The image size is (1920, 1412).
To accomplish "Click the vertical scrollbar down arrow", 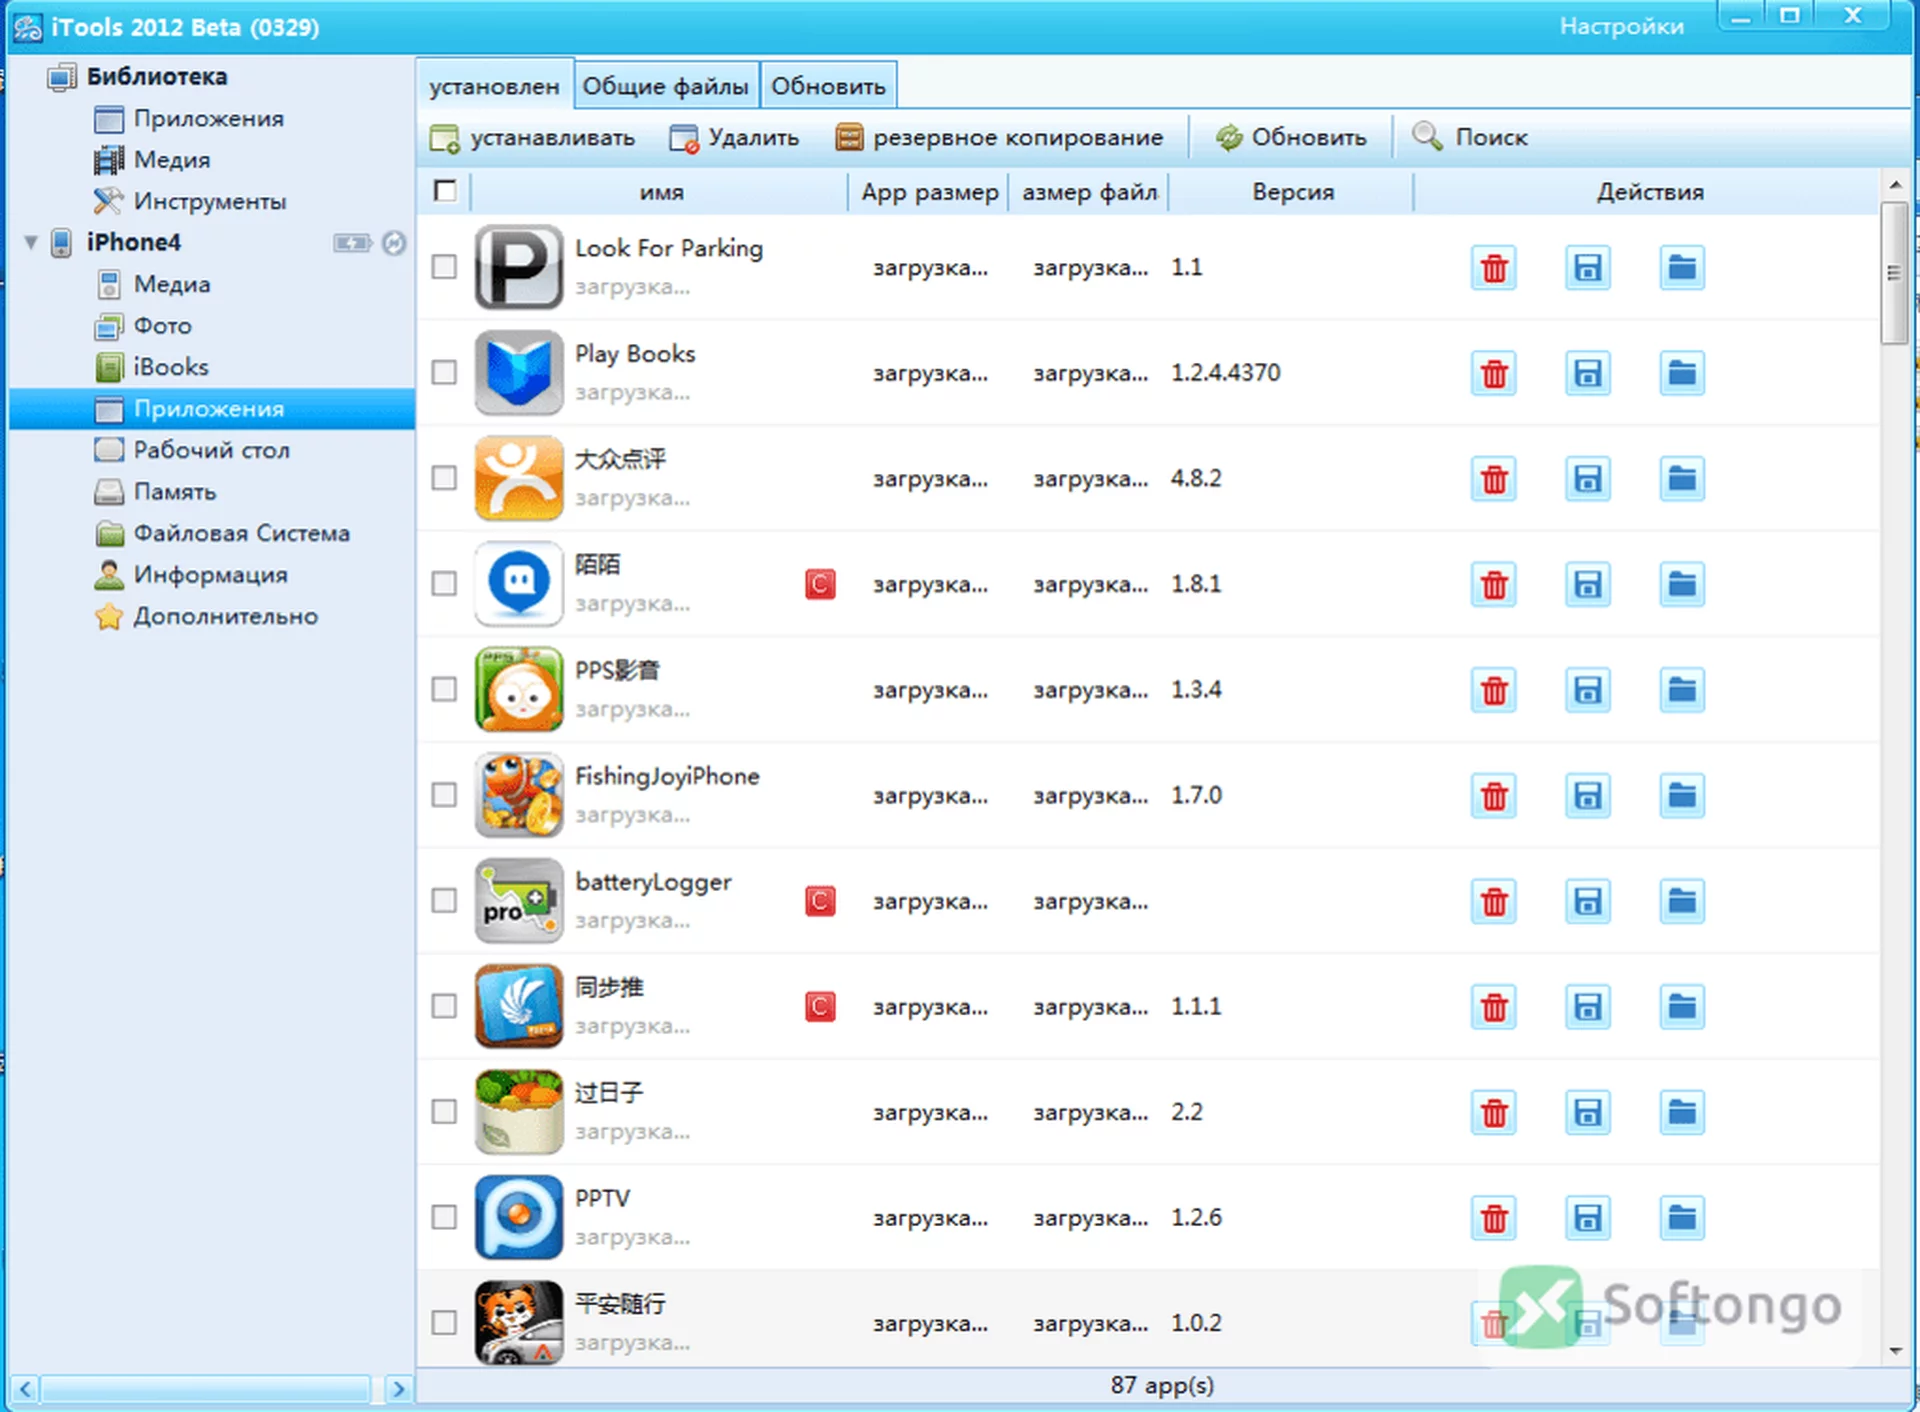I will 1895,1351.
